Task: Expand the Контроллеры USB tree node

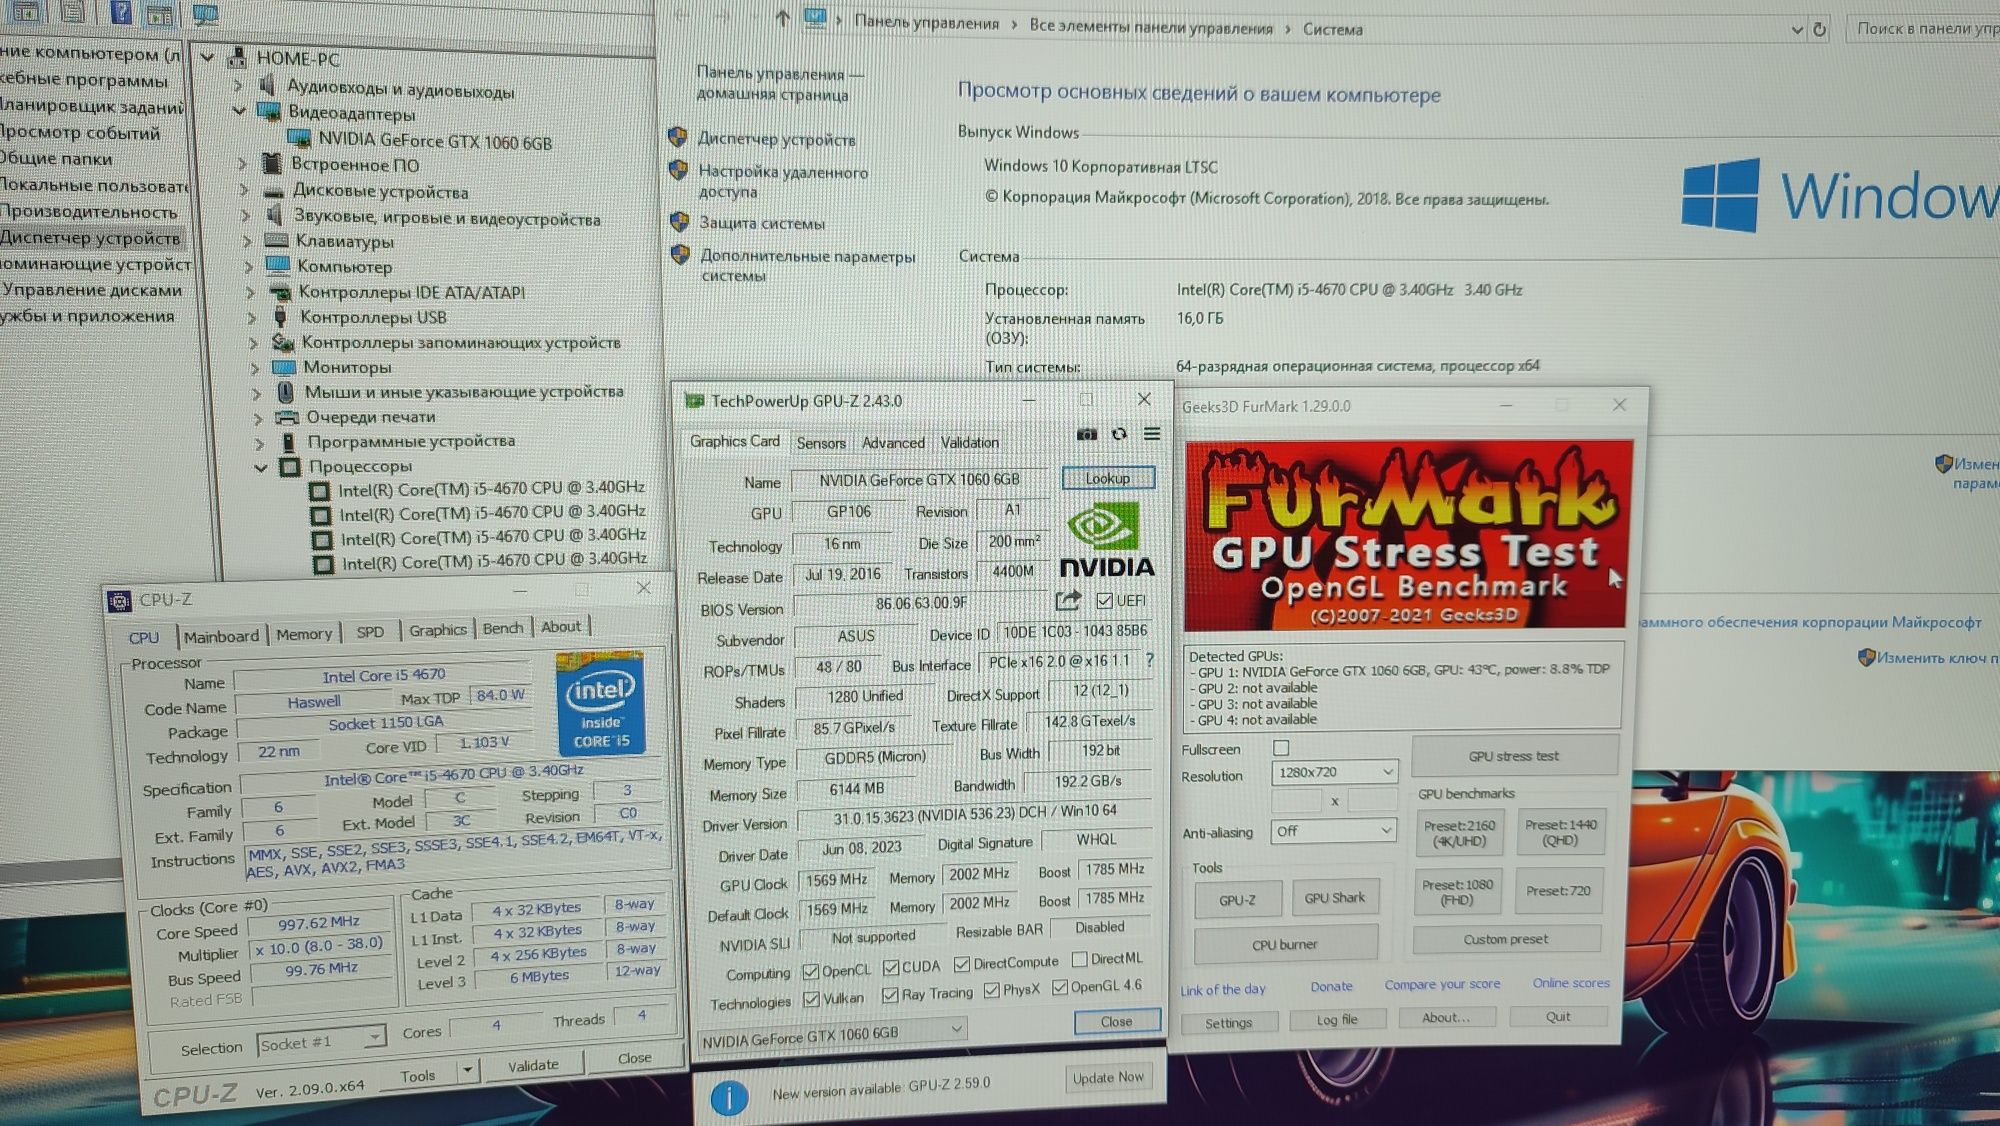Action: (252, 318)
